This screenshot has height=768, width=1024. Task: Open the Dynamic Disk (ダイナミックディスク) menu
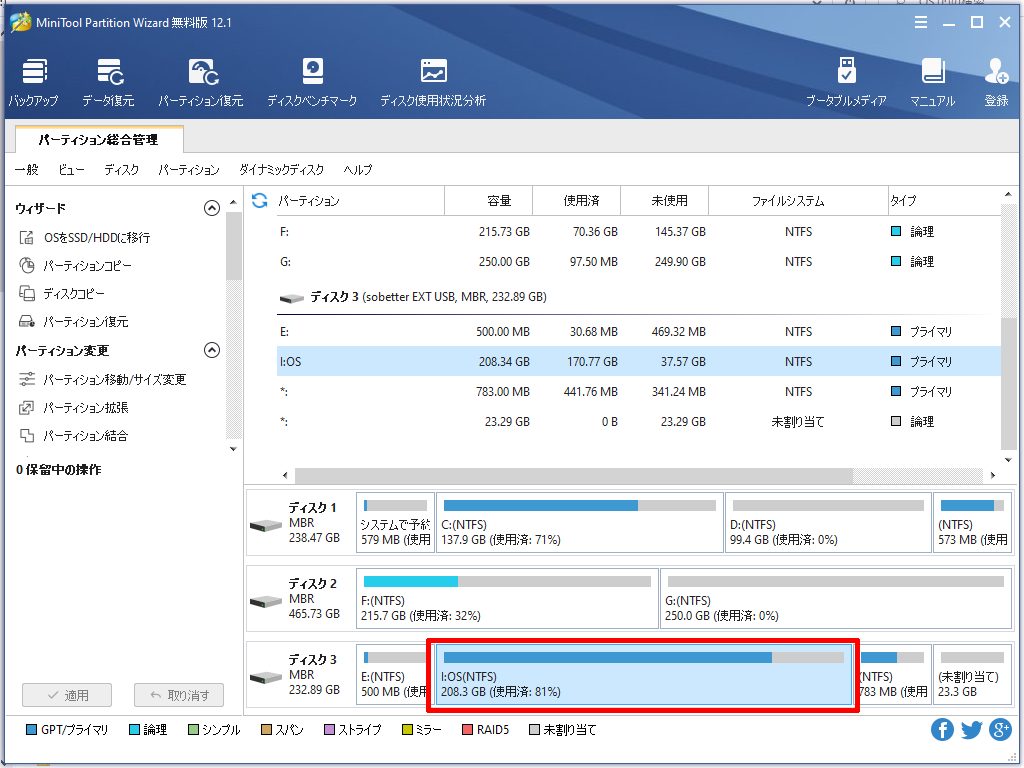281,170
